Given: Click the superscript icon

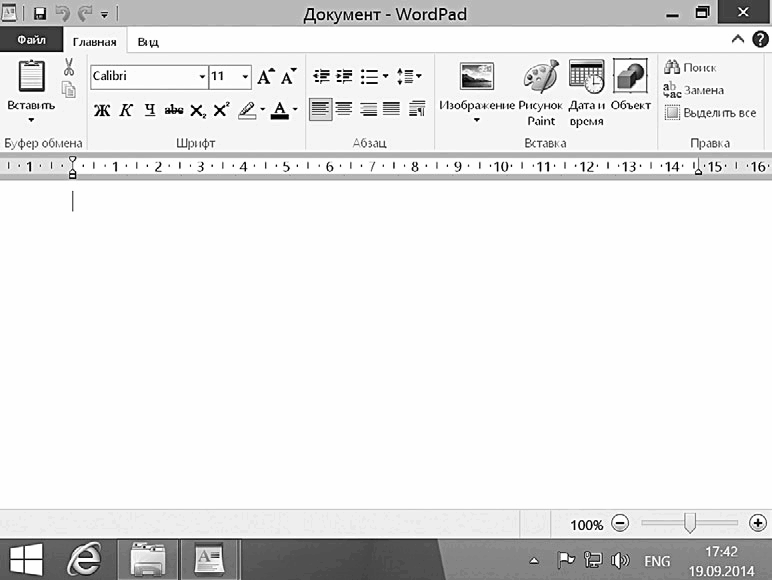Looking at the screenshot, I should coord(222,110).
